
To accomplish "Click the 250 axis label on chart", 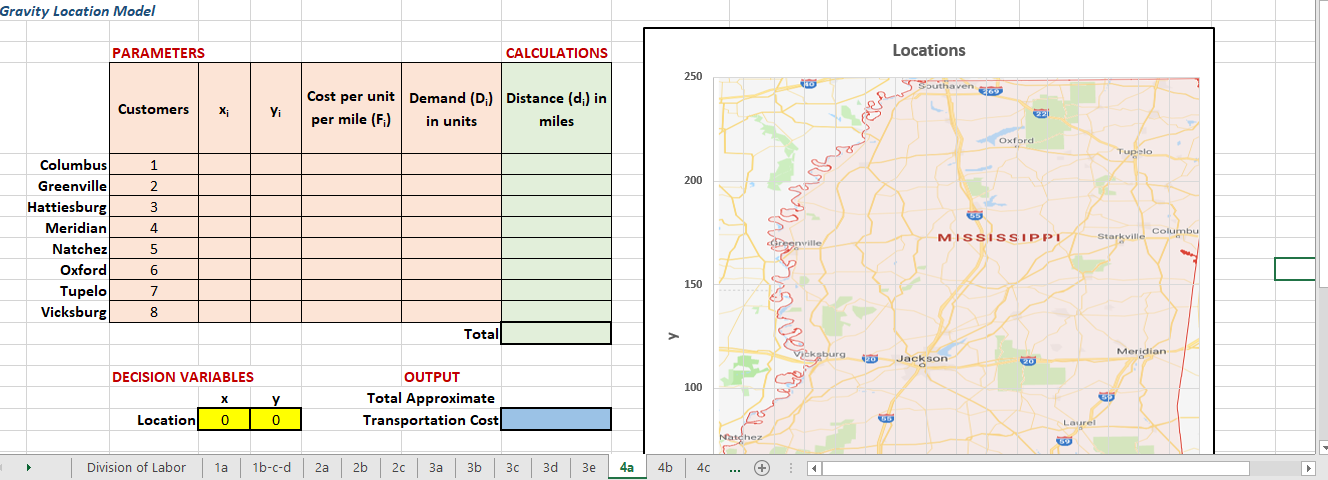I will (693, 76).
